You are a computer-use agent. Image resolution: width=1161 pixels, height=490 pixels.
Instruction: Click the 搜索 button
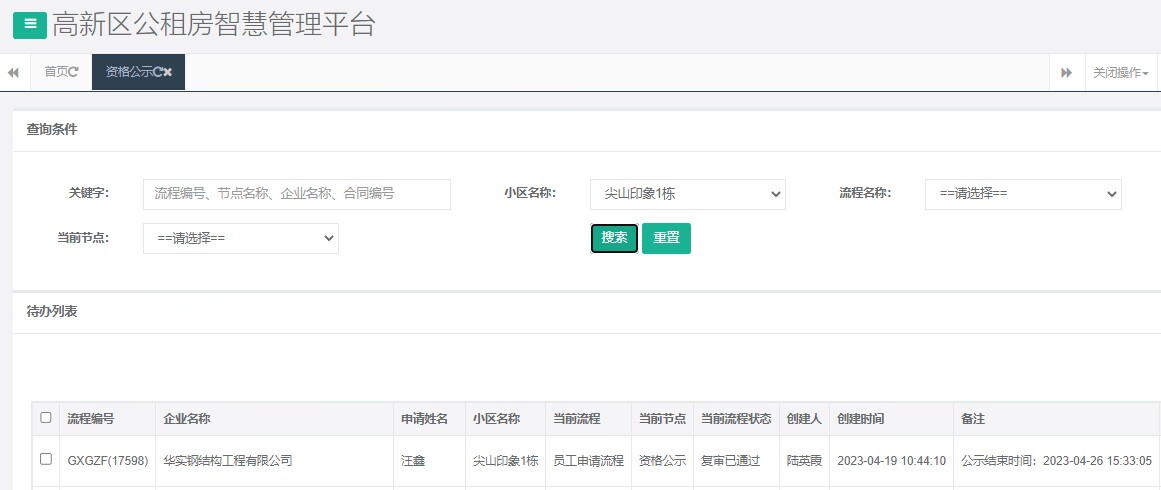[x=615, y=238]
